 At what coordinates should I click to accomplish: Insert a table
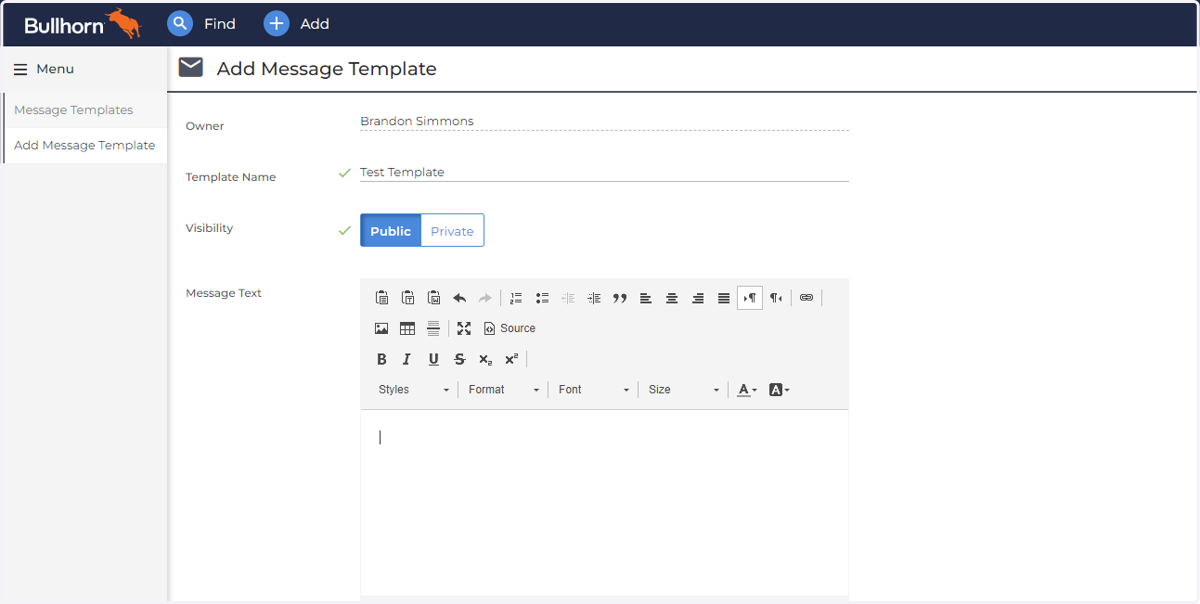tap(408, 328)
